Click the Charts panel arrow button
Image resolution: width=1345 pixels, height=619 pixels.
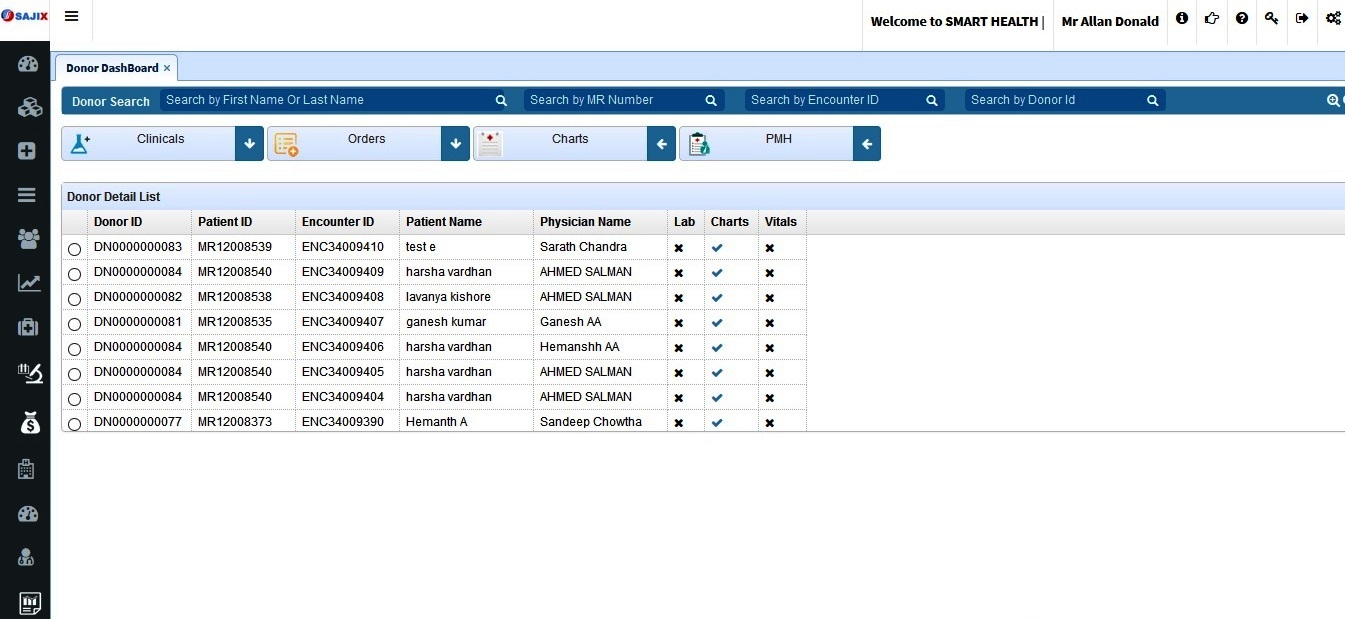[661, 144]
